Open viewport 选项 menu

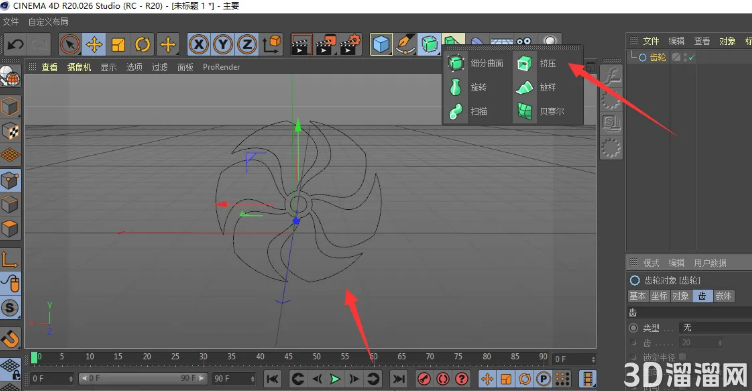(134, 67)
